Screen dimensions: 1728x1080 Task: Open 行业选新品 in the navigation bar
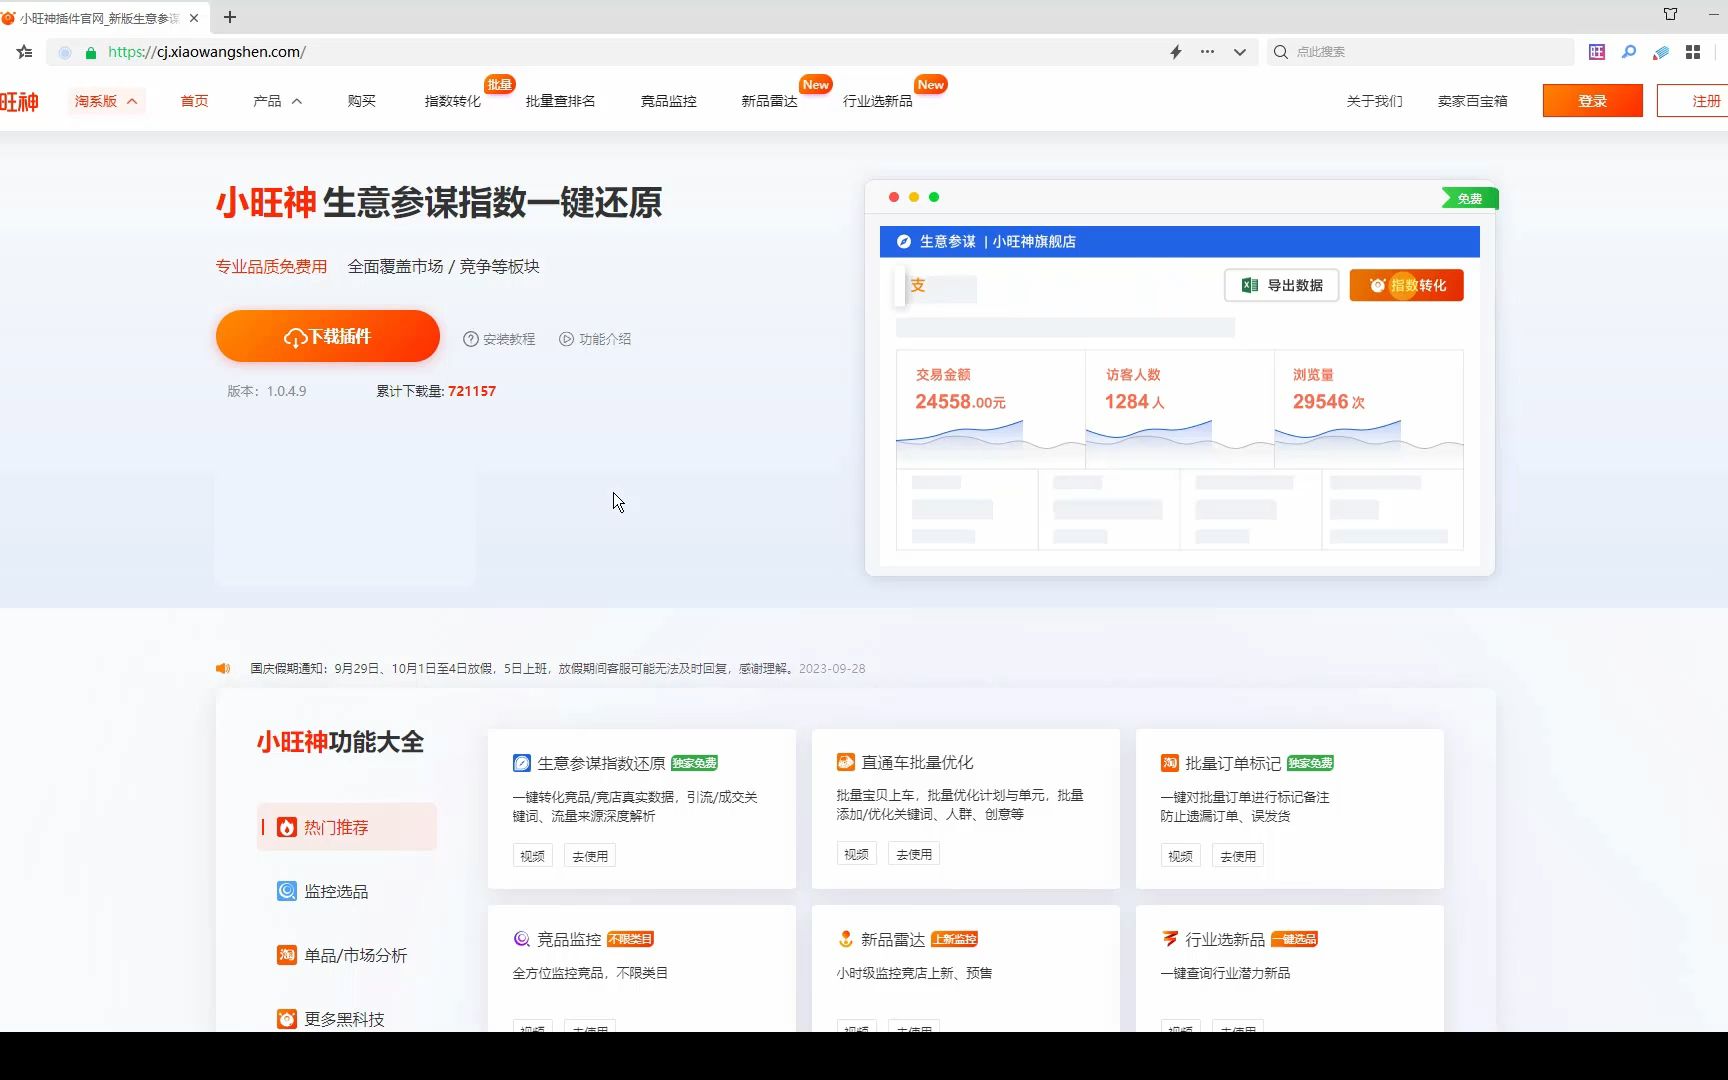[877, 101]
